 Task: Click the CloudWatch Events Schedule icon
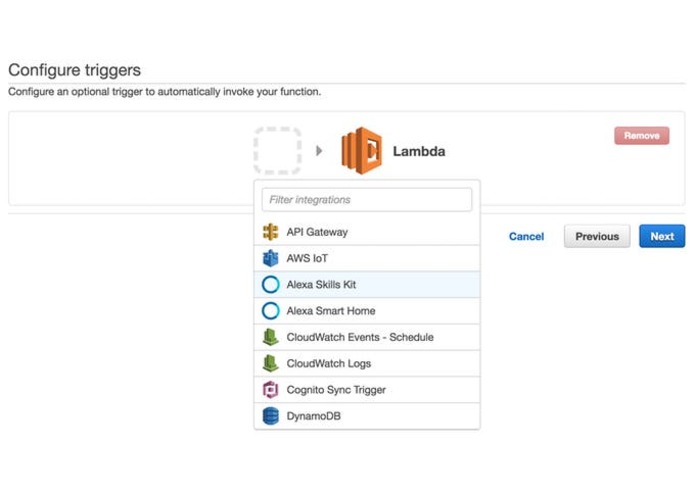[x=270, y=337]
